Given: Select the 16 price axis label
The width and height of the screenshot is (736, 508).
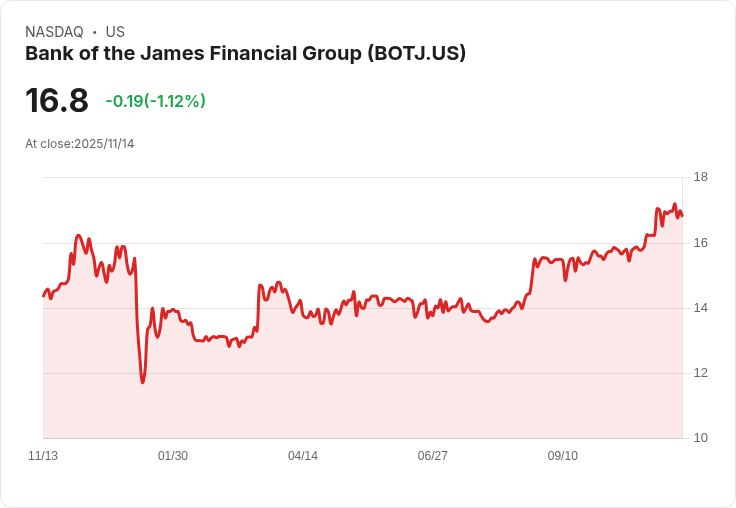Looking at the screenshot, I should pyautogui.click(x=701, y=243).
